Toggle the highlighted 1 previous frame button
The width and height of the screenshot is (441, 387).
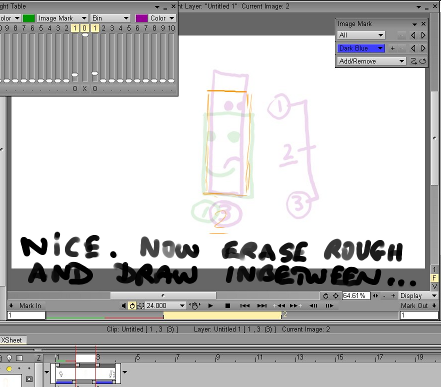pos(75,28)
